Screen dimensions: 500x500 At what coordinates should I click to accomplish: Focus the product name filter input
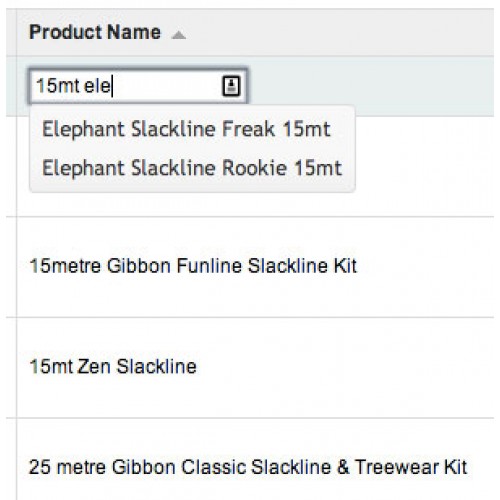pos(138,86)
